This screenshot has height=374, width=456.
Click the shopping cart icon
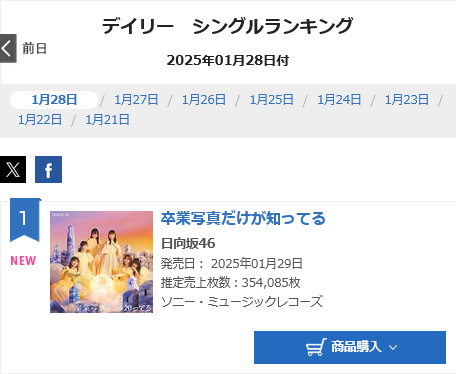coord(316,347)
